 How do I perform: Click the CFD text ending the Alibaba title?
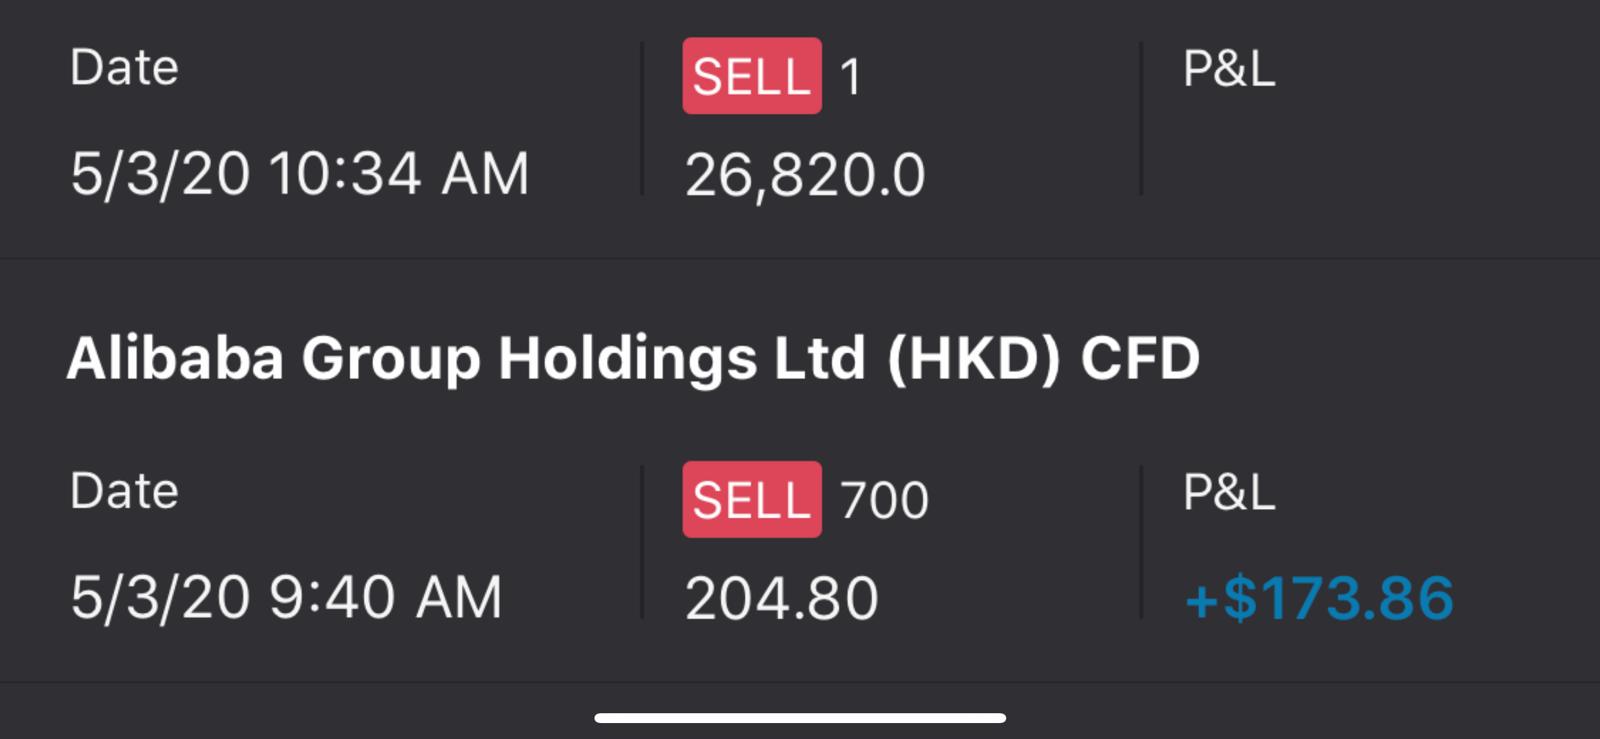[x=1139, y=359]
